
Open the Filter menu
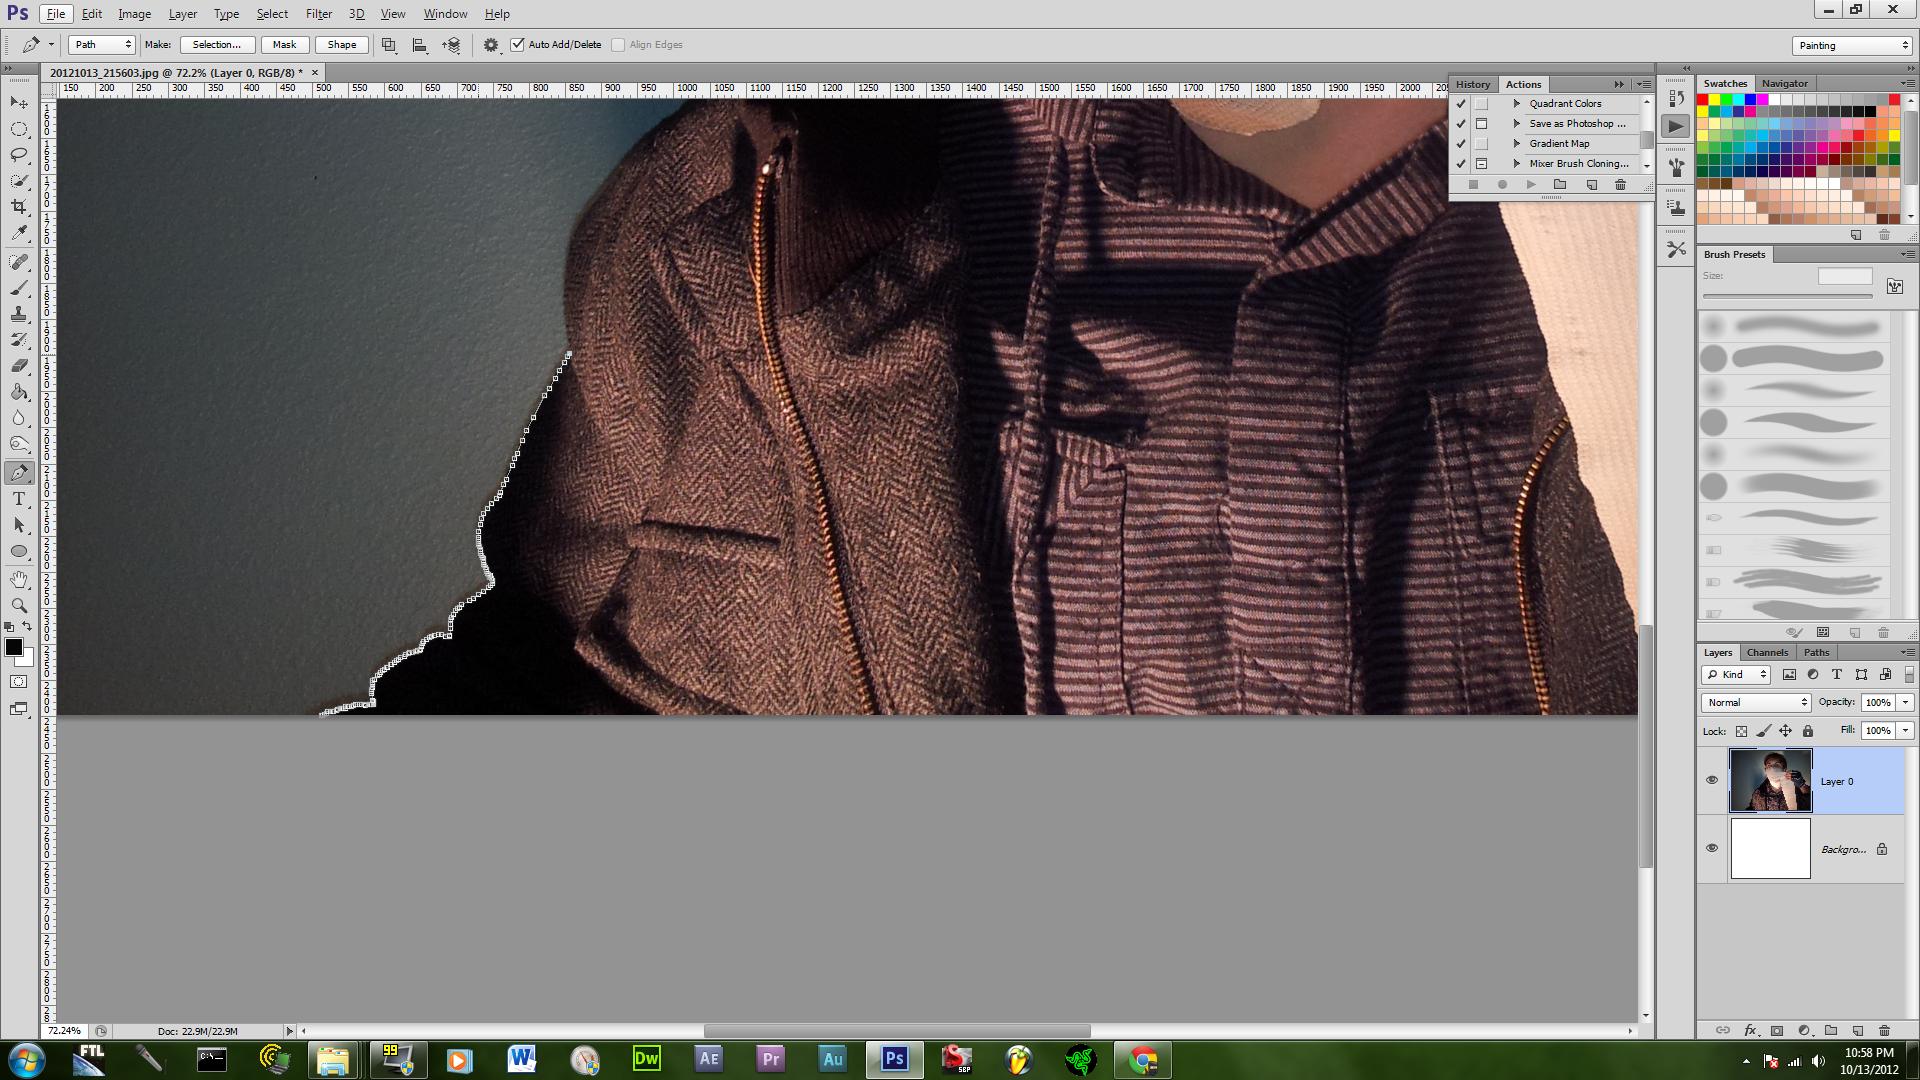(x=319, y=14)
